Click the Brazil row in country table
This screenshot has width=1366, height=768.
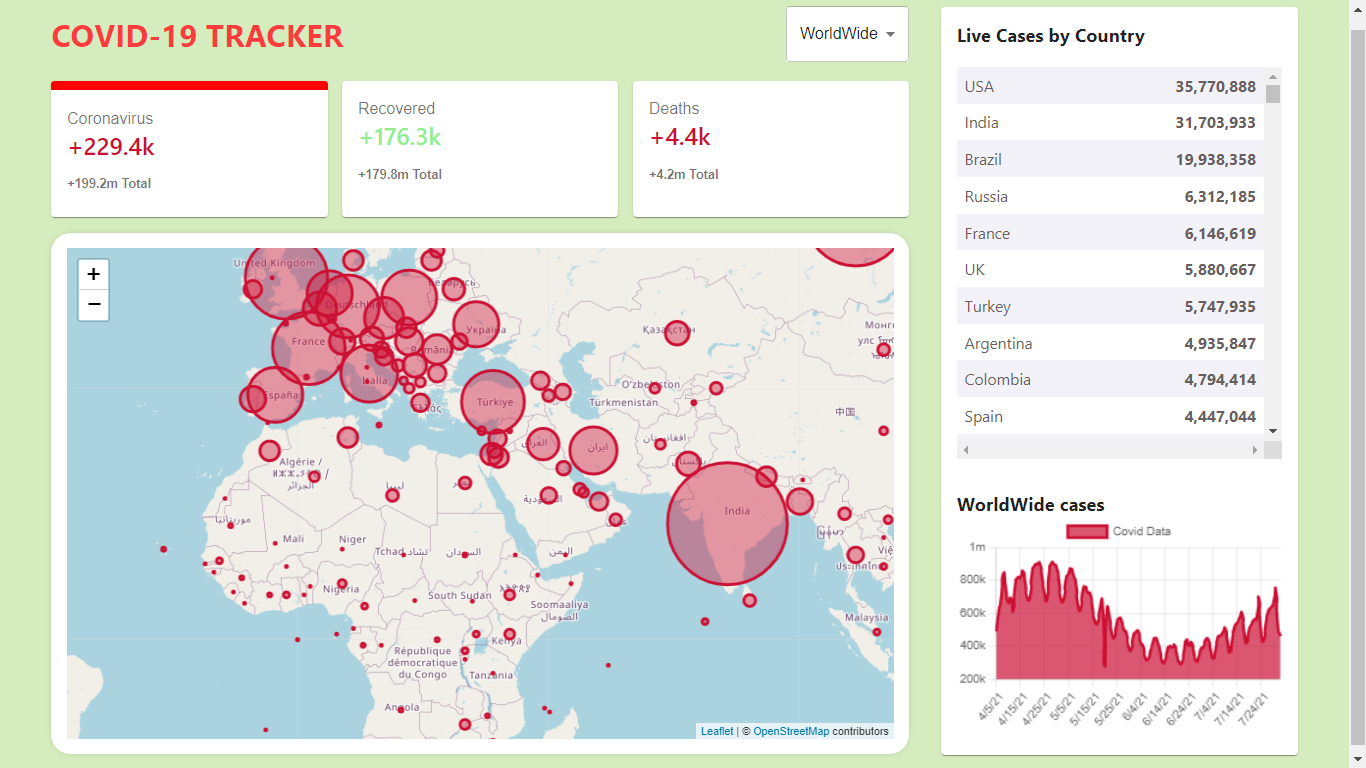(x=1110, y=159)
